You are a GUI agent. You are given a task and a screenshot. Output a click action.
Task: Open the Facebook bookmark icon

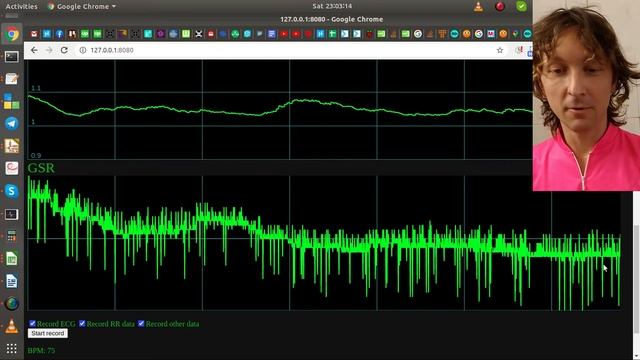(60, 34)
